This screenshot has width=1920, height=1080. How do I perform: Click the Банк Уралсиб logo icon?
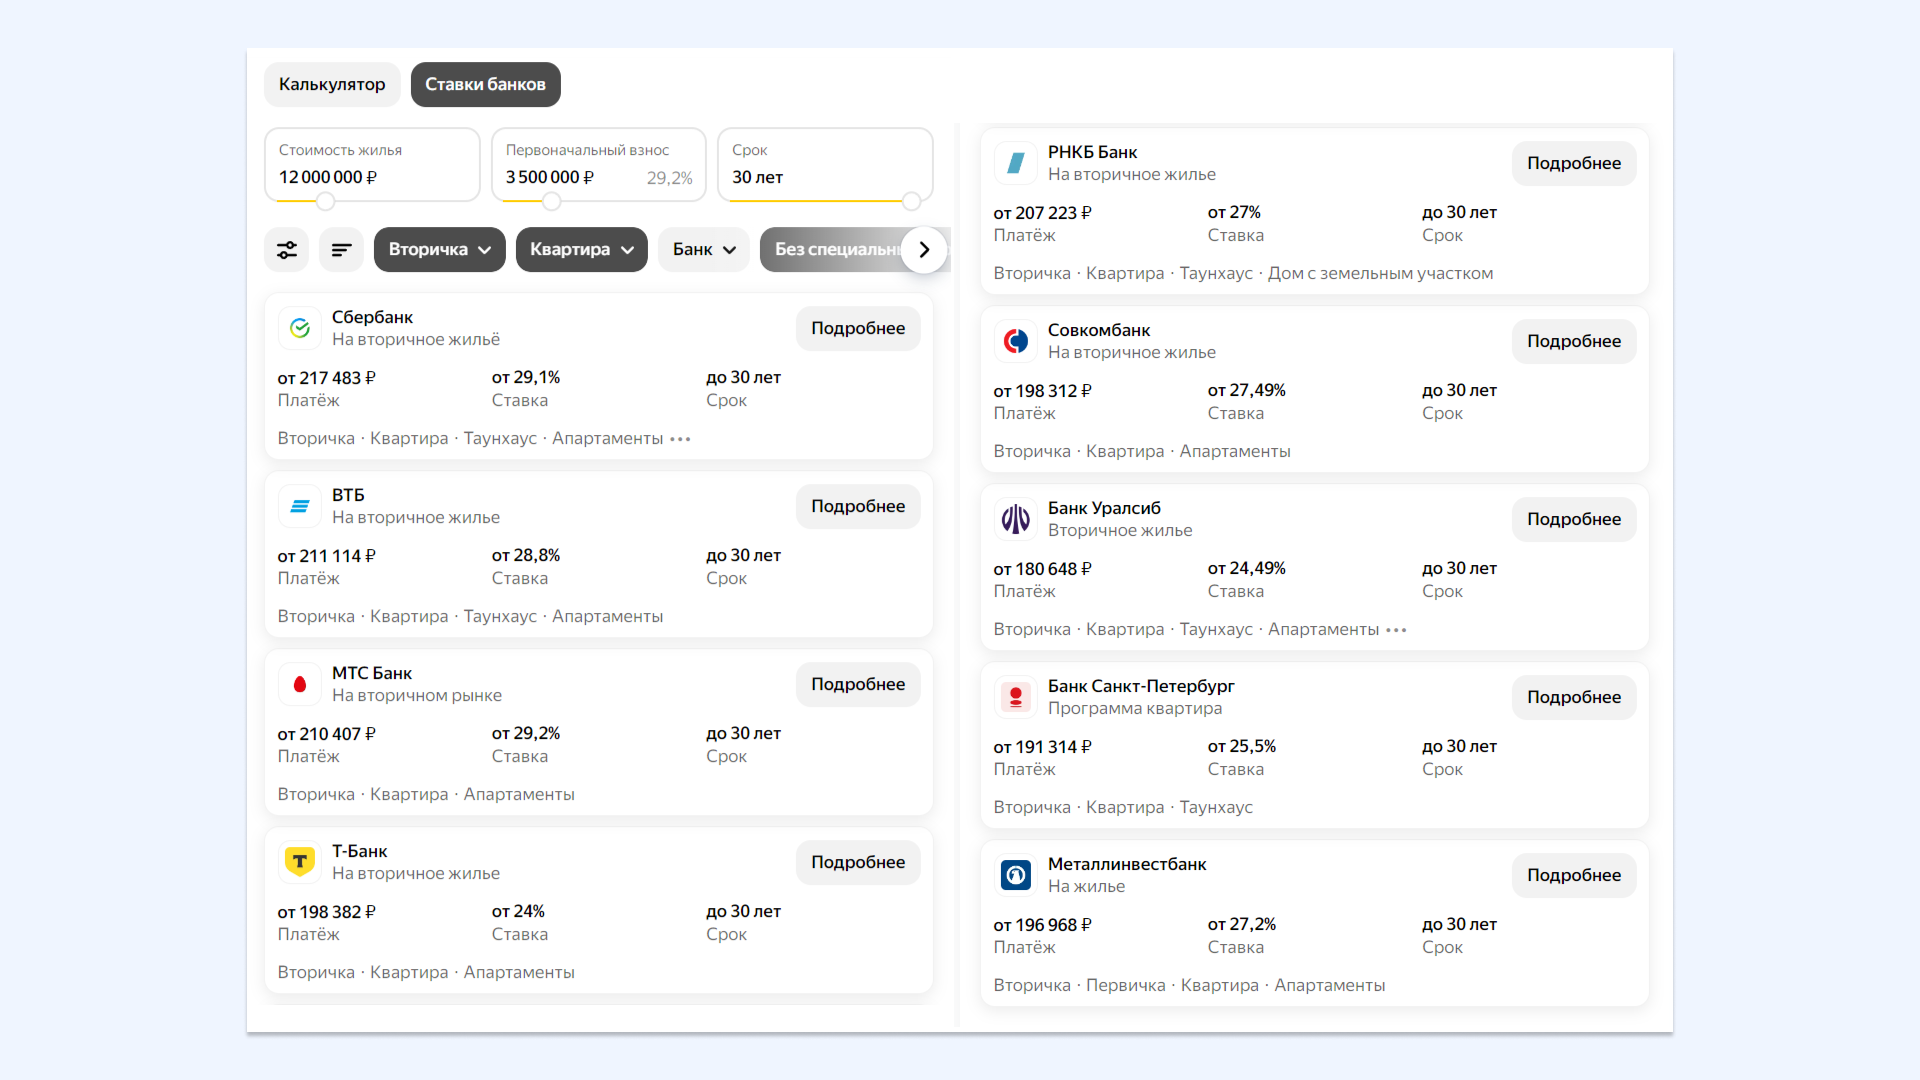(1015, 519)
